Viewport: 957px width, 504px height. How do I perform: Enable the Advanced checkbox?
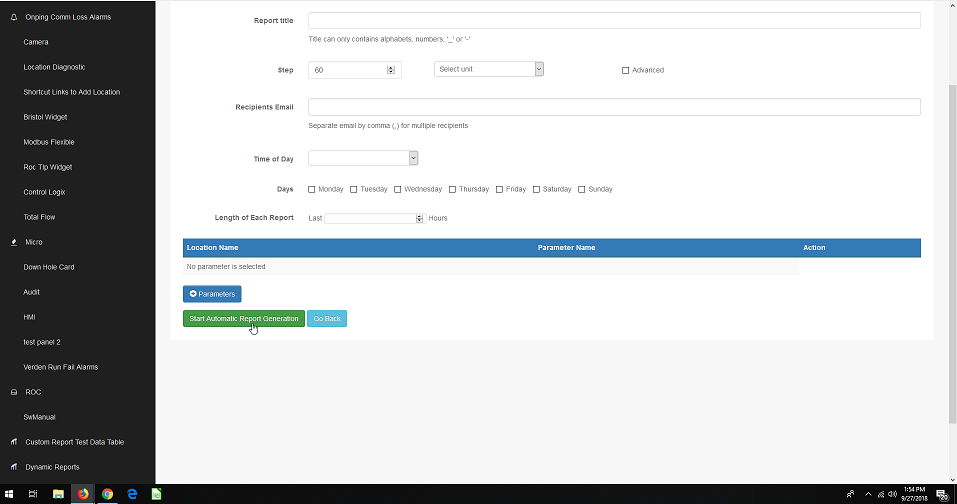tap(626, 70)
